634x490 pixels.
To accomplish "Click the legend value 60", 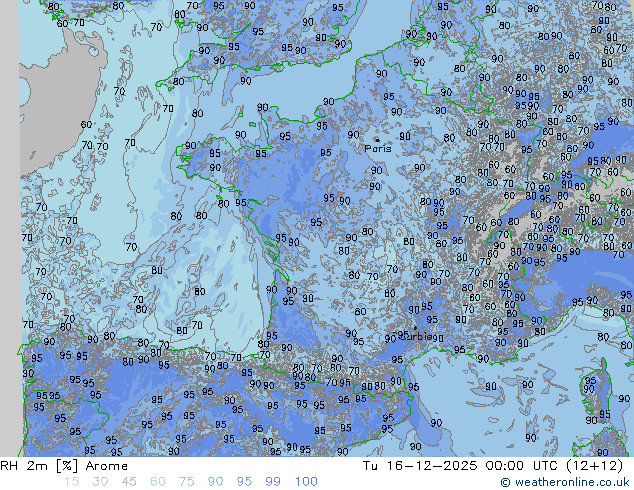I will (x=158, y=482).
